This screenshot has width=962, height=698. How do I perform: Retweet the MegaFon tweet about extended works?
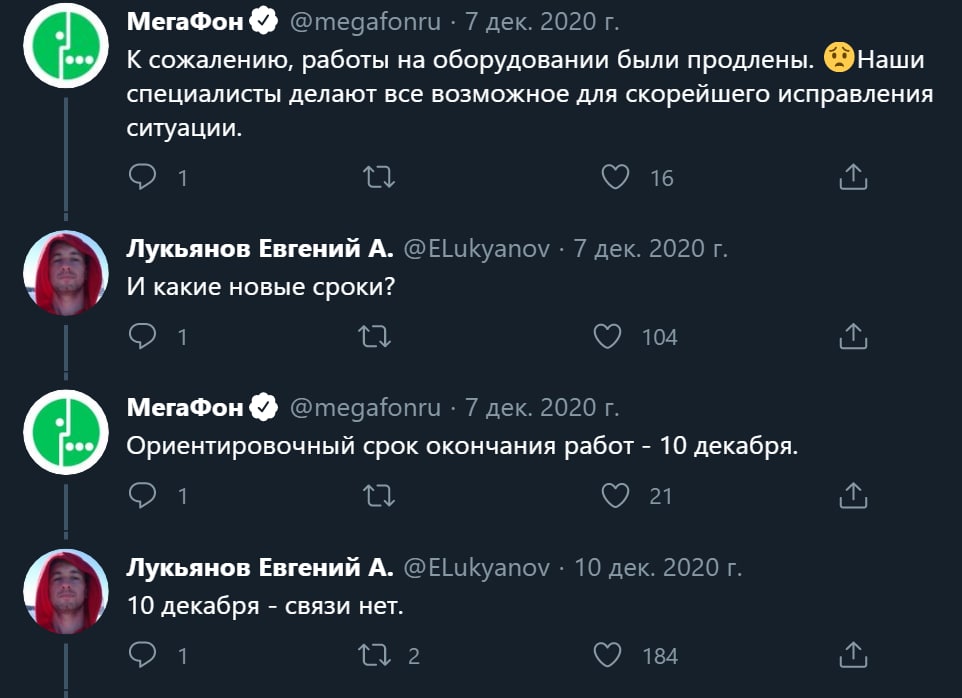point(378,178)
